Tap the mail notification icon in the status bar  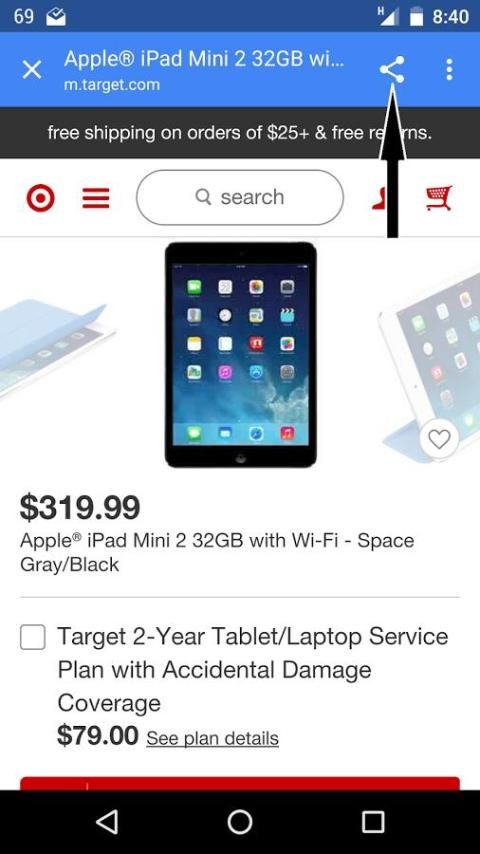click(x=56, y=17)
